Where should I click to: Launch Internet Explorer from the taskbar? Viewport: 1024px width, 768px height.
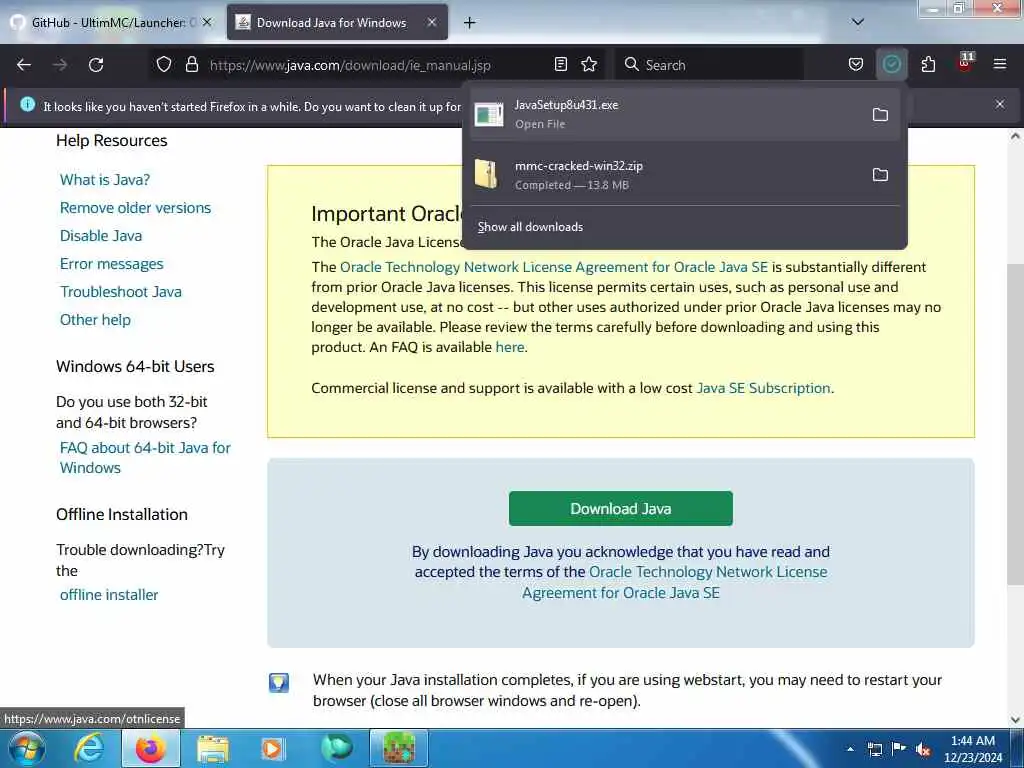[89, 748]
